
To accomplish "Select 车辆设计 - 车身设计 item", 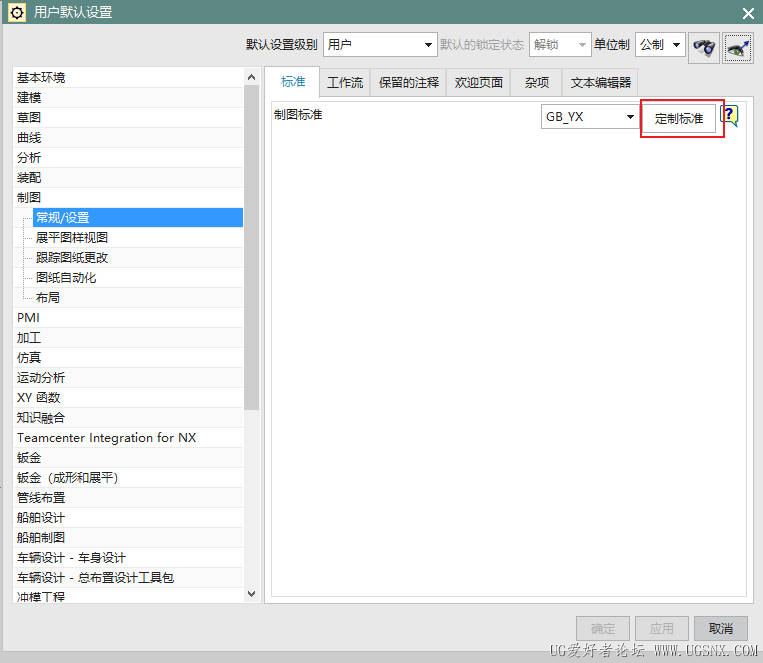I will click(128, 557).
